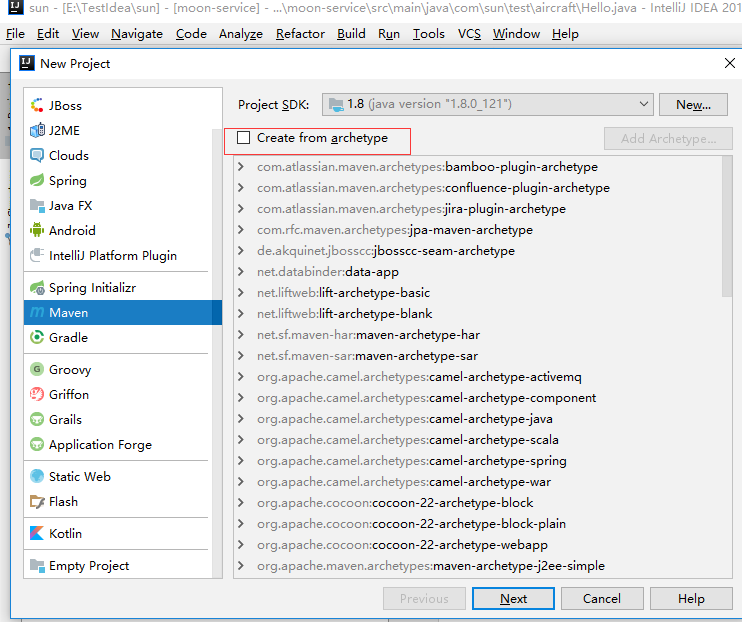Select the Static Web globe icon
This screenshot has width=742, height=622.
pos(37,476)
